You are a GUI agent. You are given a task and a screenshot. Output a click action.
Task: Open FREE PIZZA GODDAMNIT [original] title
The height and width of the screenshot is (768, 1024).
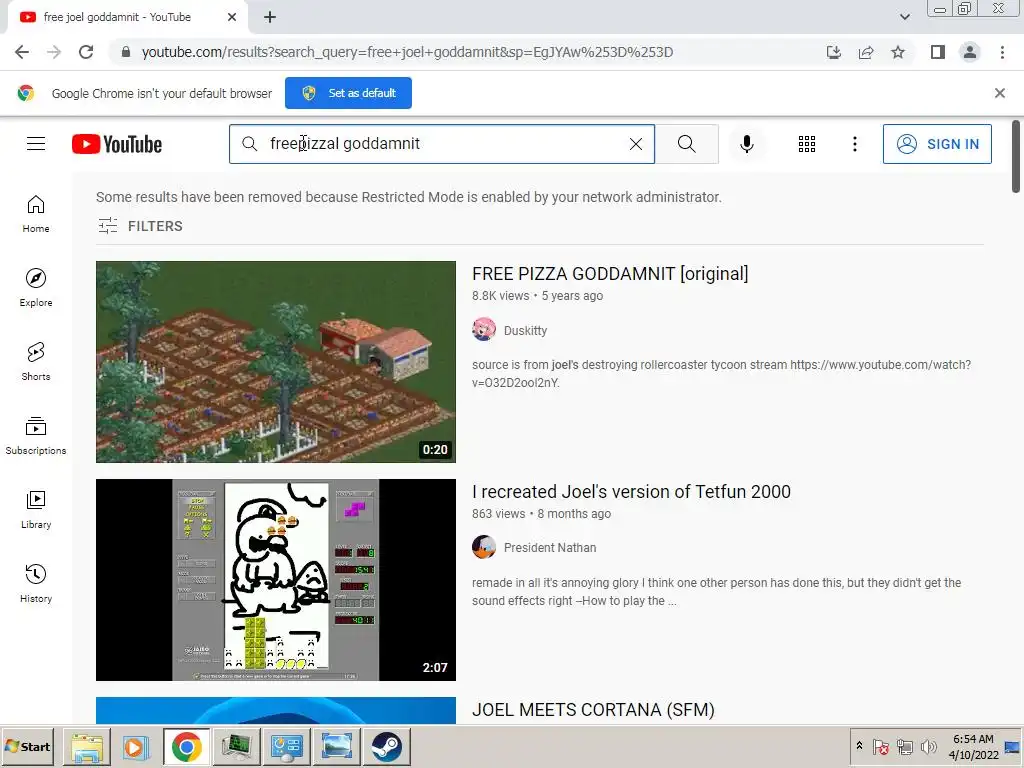[610, 274]
